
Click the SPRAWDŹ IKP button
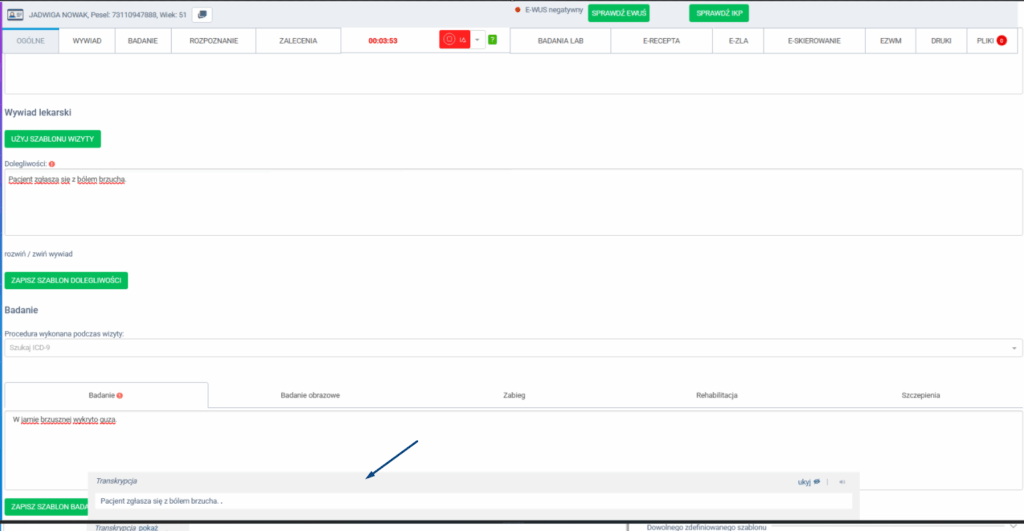click(x=718, y=13)
